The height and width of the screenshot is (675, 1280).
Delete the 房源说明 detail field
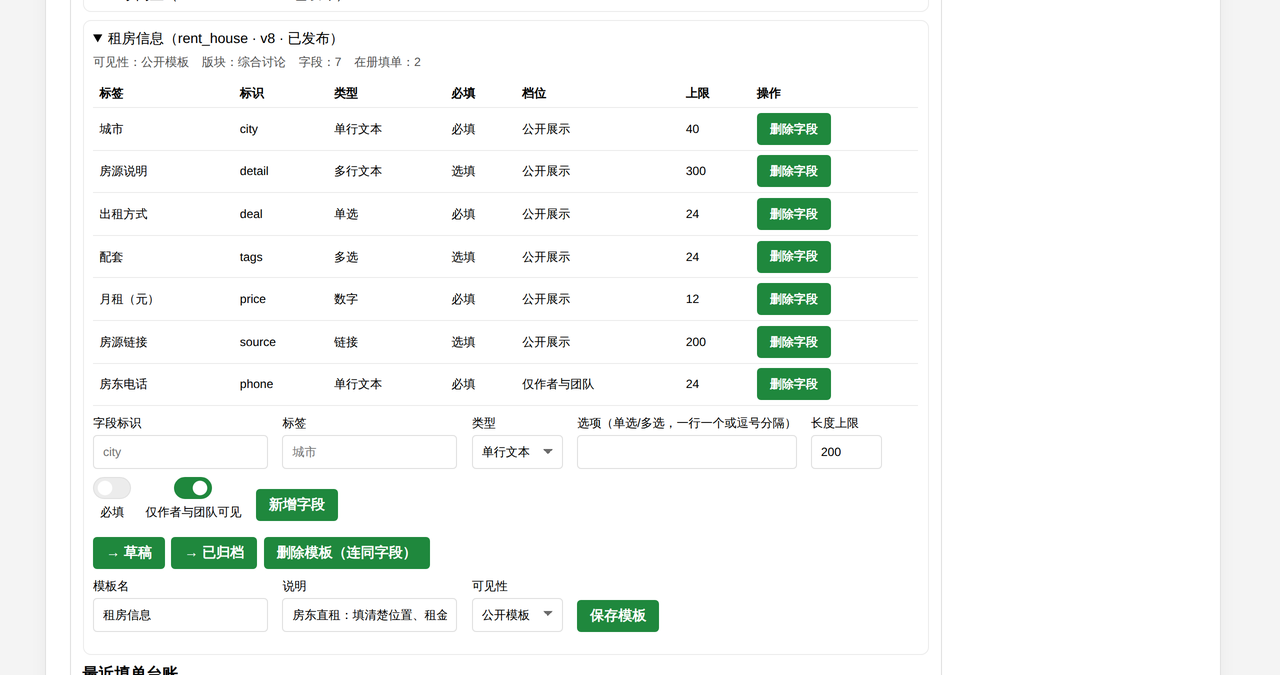pyautogui.click(x=793, y=171)
